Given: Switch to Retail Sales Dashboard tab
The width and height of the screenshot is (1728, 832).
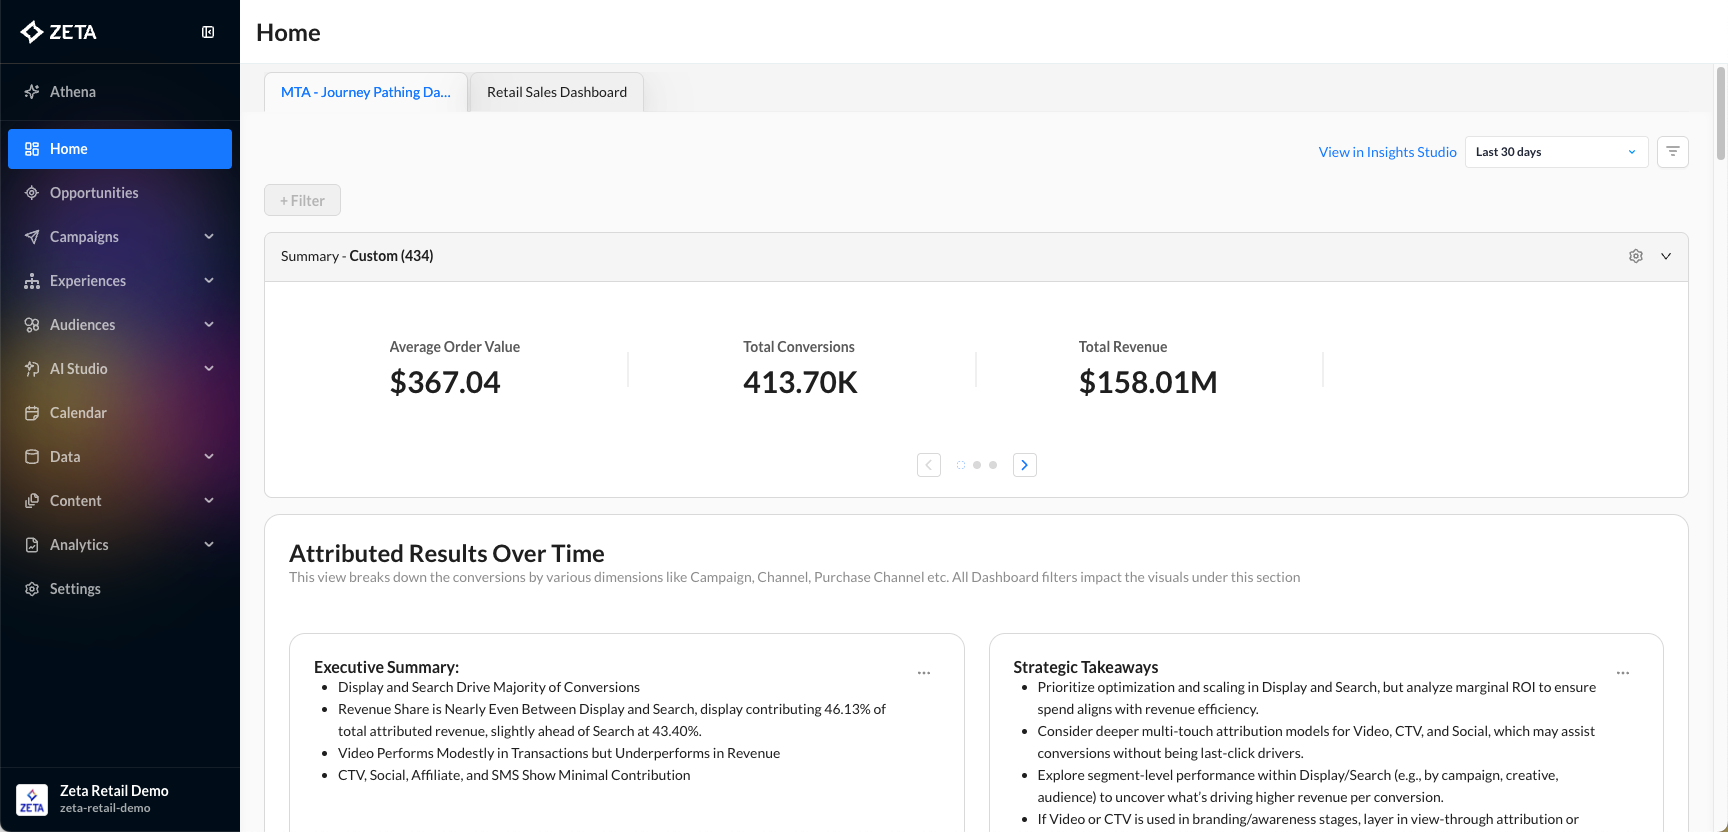Looking at the screenshot, I should pyautogui.click(x=557, y=92).
